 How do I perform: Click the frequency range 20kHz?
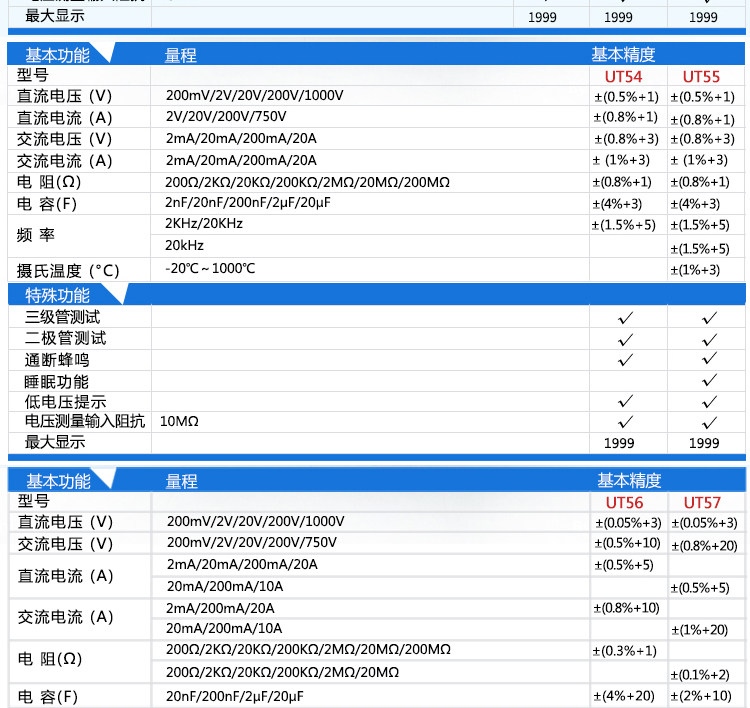pos(184,245)
